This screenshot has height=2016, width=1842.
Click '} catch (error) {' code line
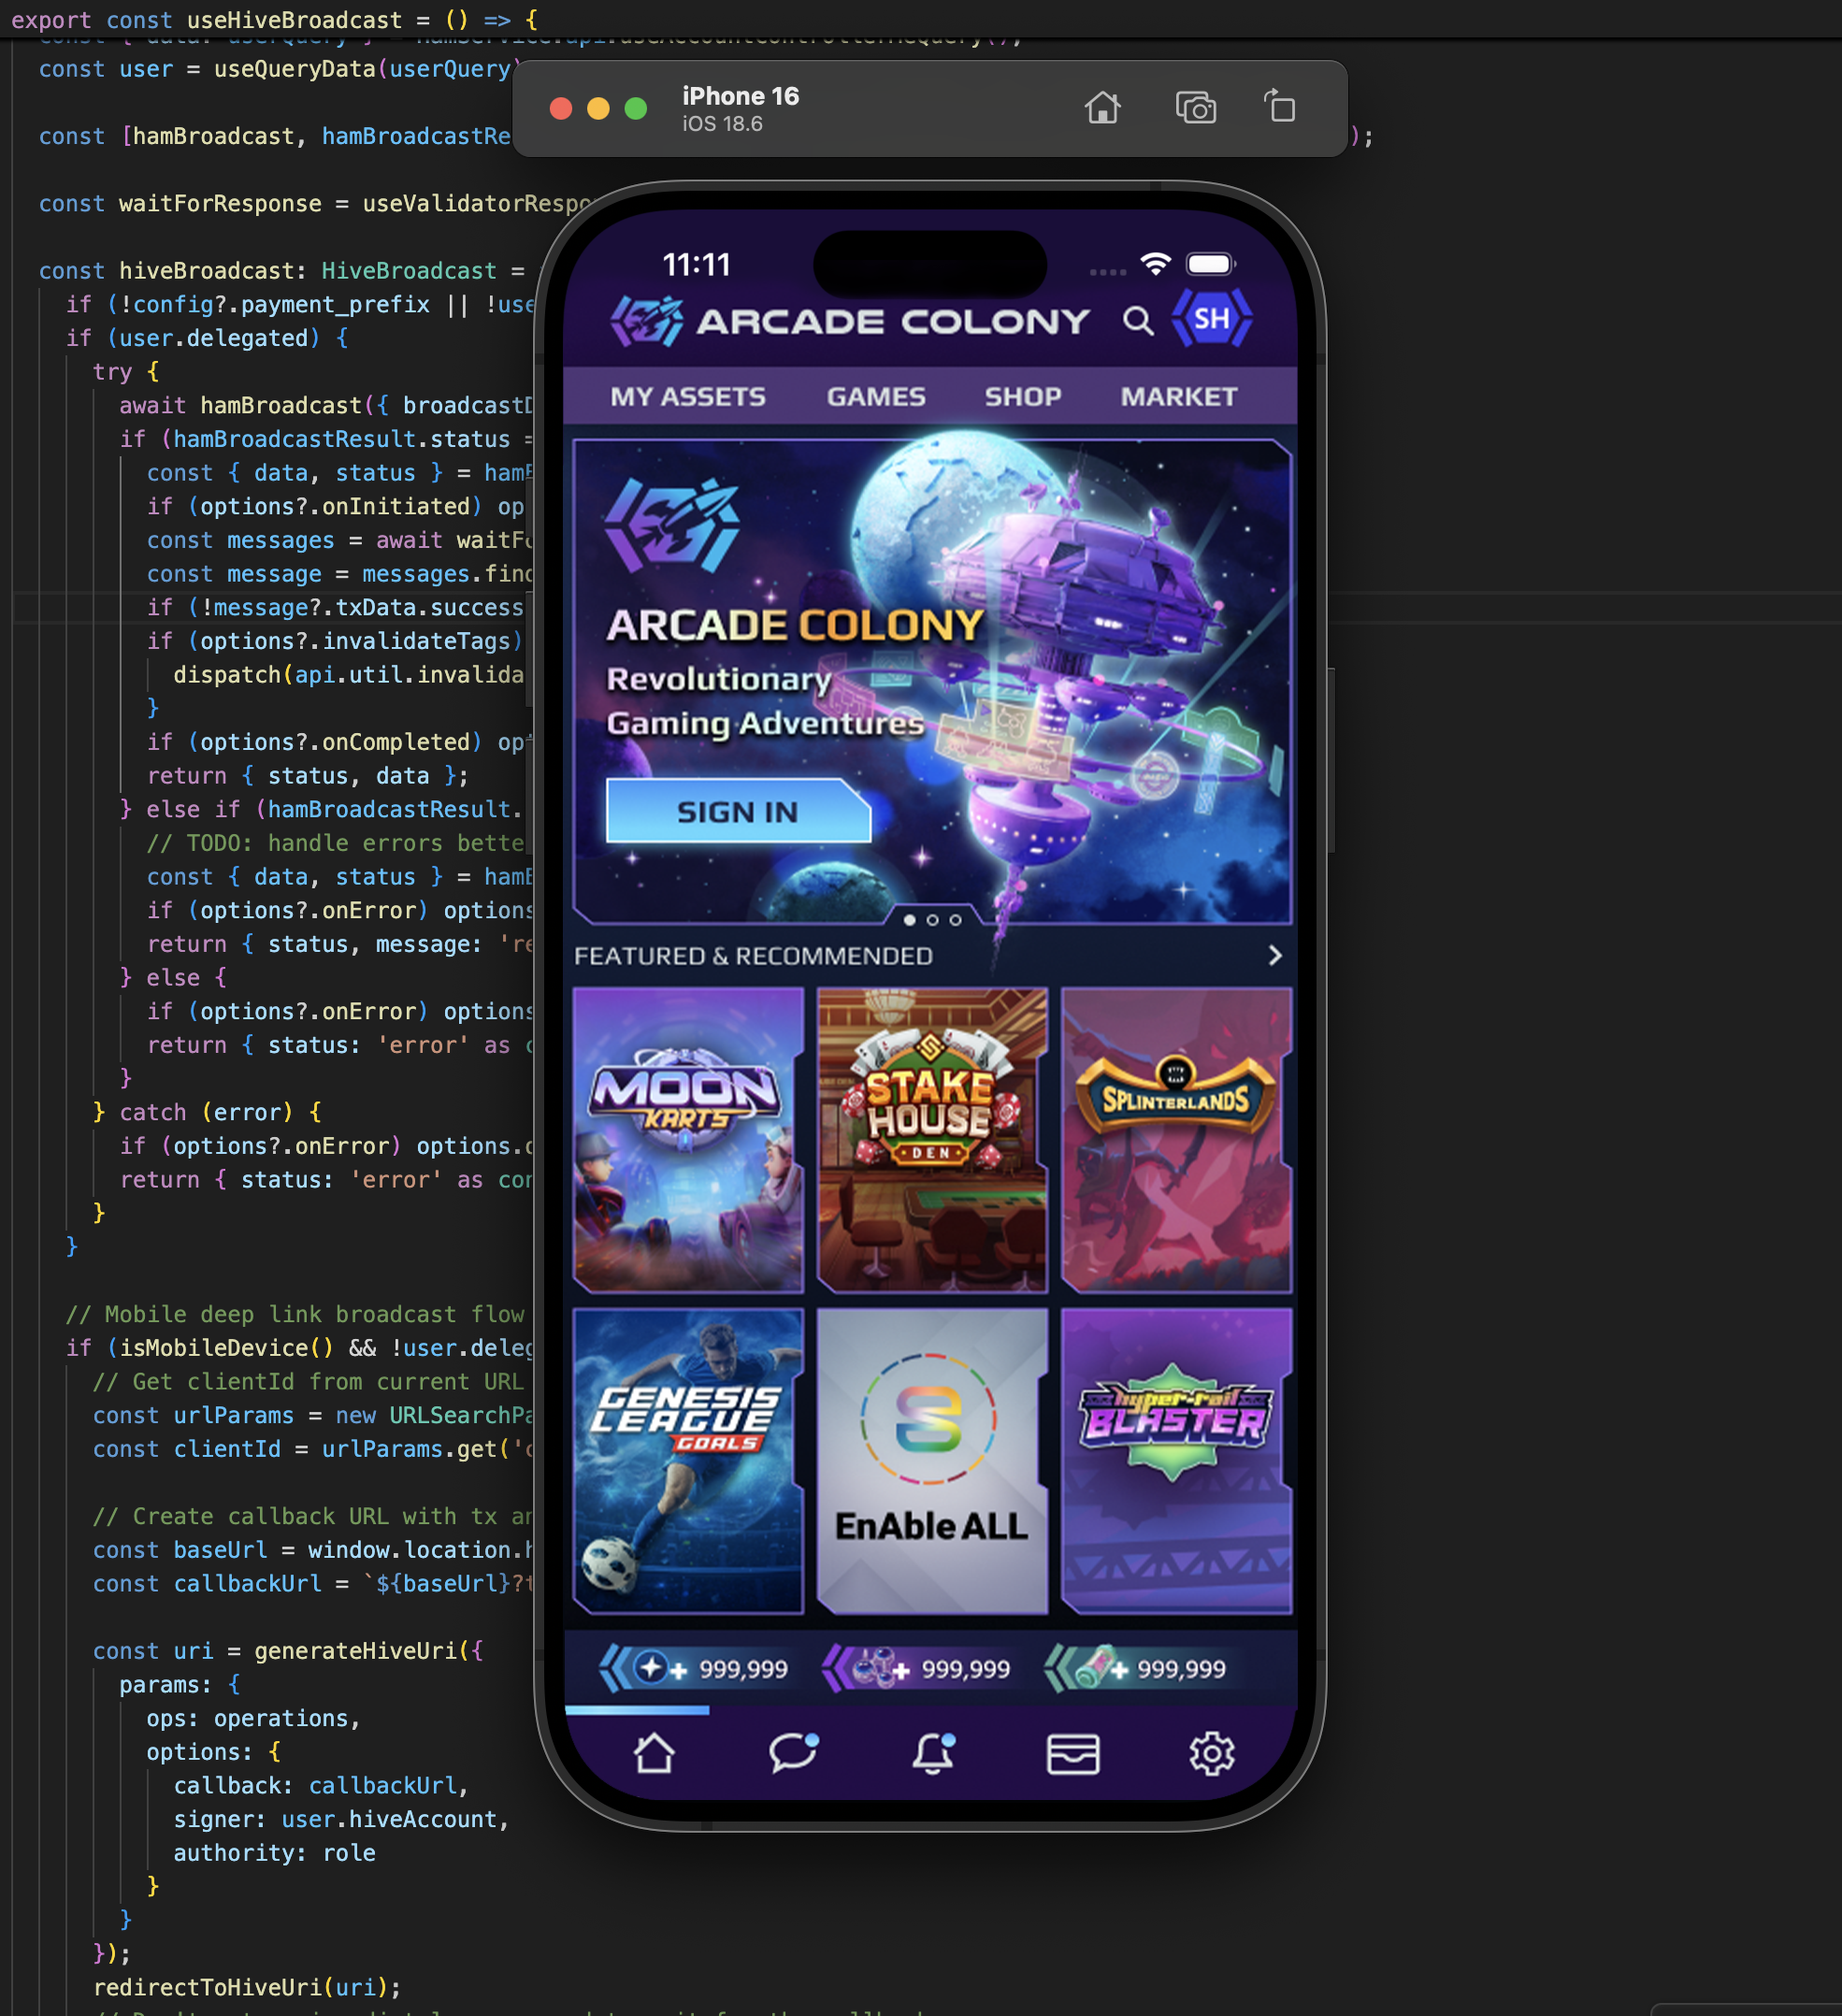coord(207,1111)
